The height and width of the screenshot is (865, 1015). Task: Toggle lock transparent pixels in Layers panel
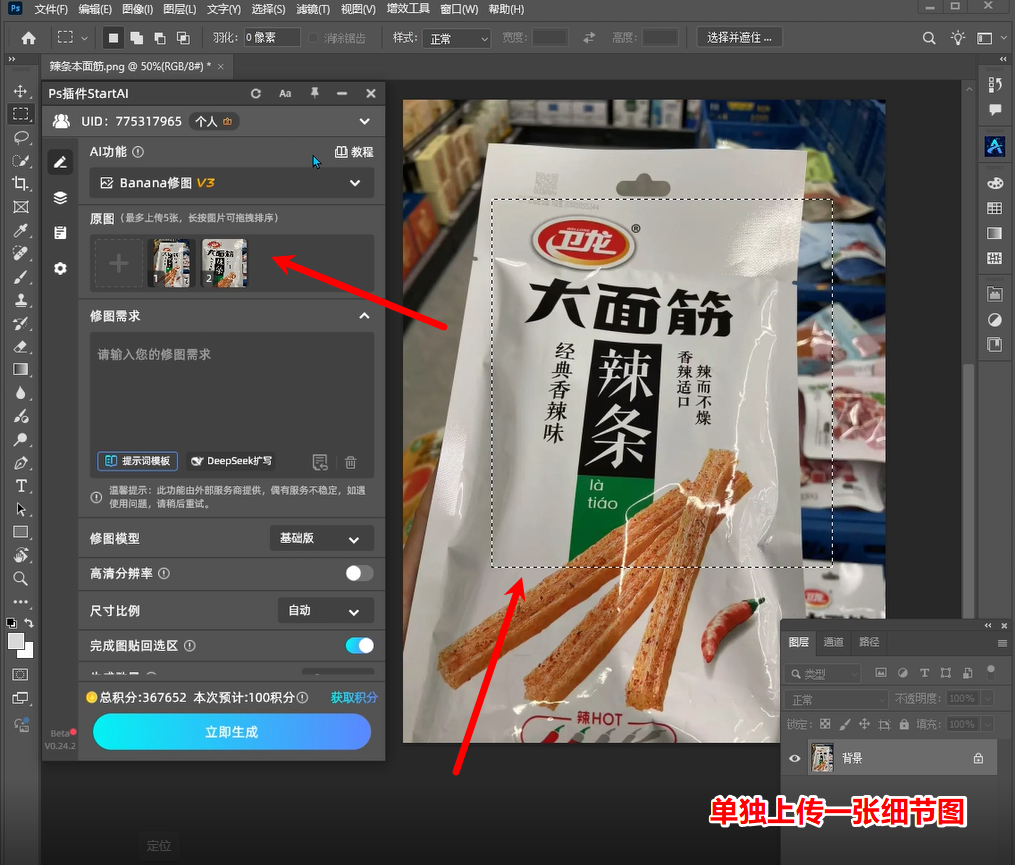(x=825, y=724)
